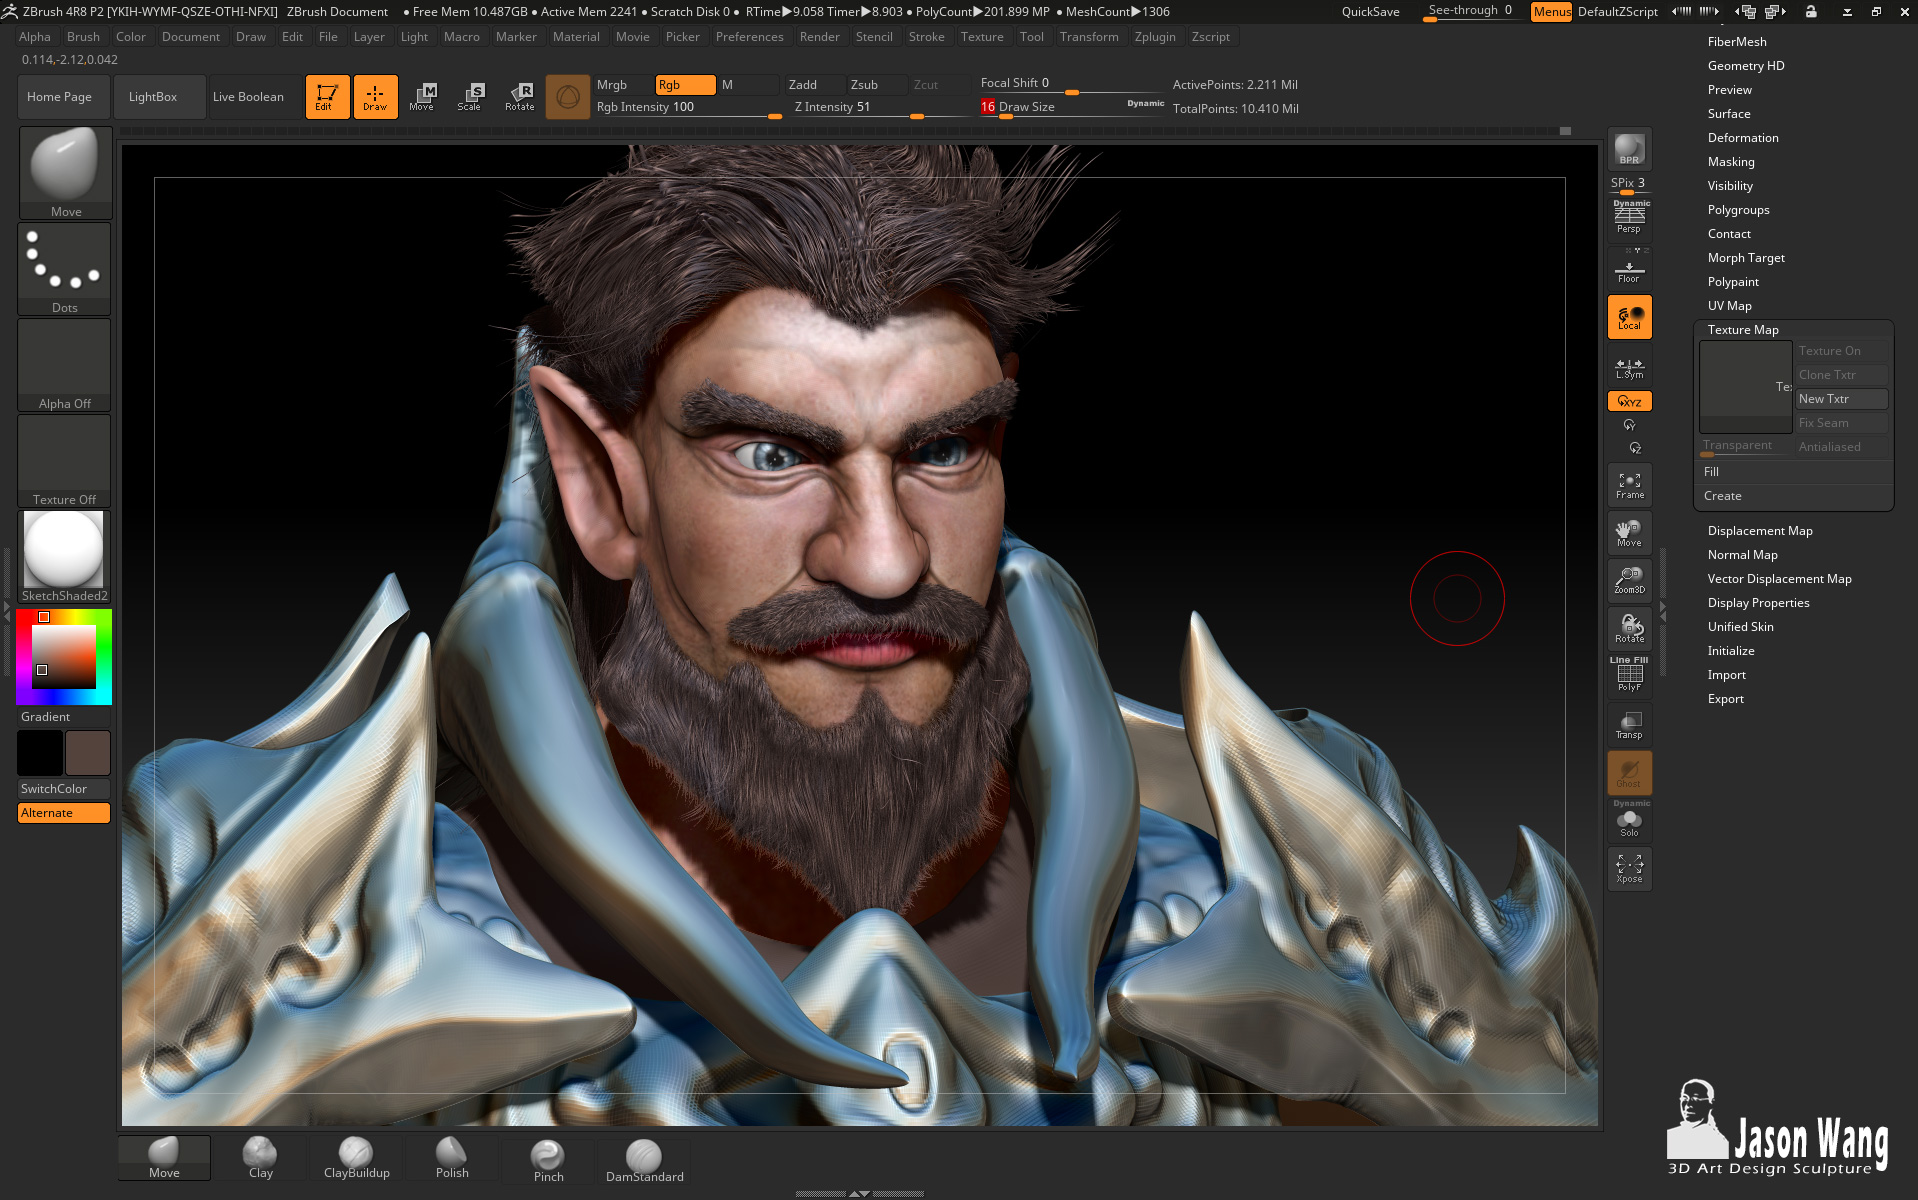Viewport: 1918px width, 1200px height.
Task: Toggle Solo mode
Action: click(x=1629, y=821)
